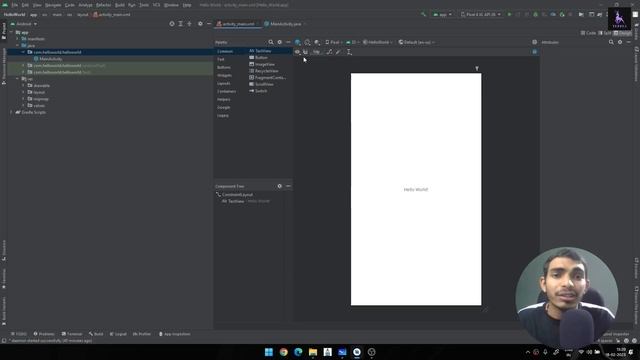The height and width of the screenshot is (360, 640).
Task: Select MainActivity in project tree
Action: [50, 59]
